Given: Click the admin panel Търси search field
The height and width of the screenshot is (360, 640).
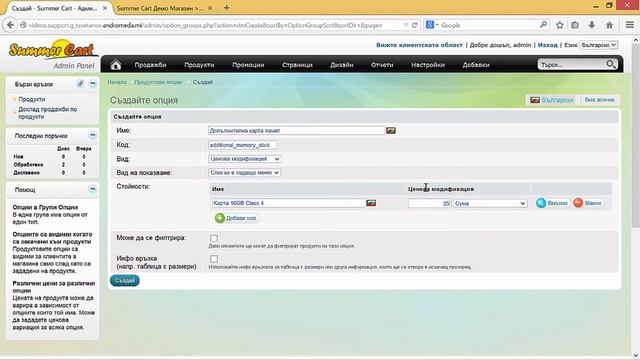Looking at the screenshot, I should tap(572, 64).
